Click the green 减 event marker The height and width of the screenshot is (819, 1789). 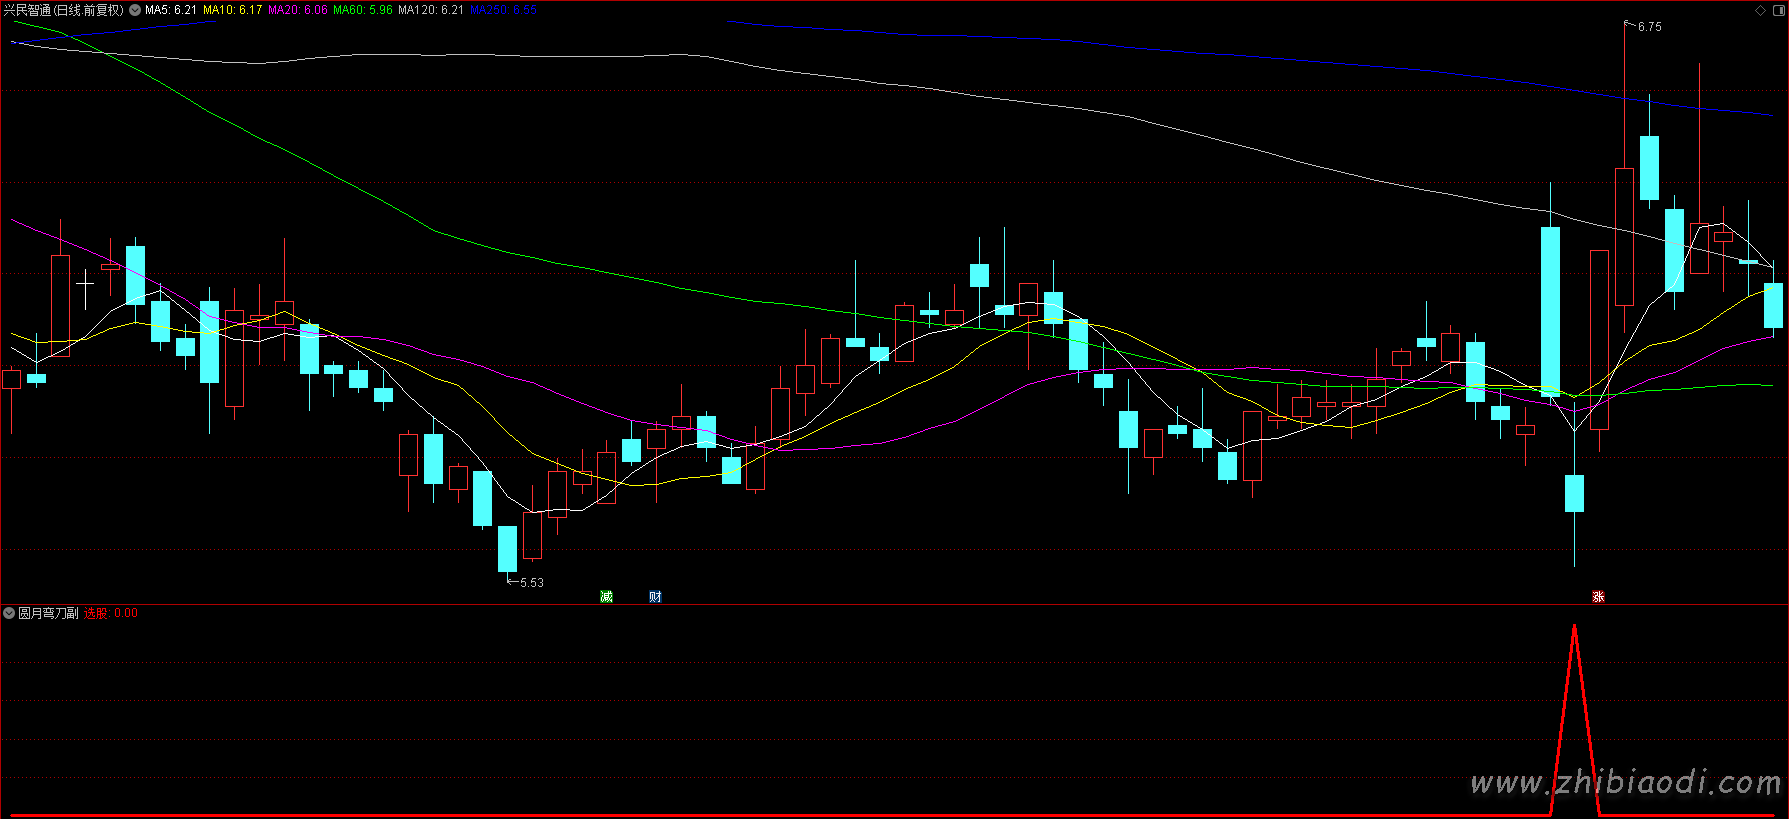[606, 597]
